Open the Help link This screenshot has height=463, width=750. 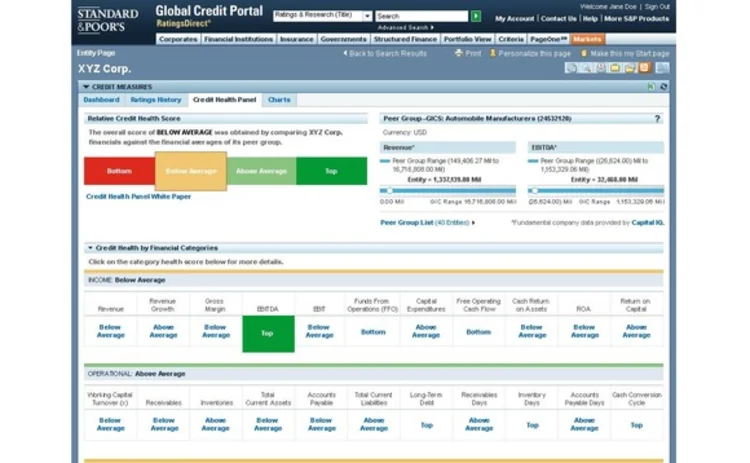[x=590, y=19]
